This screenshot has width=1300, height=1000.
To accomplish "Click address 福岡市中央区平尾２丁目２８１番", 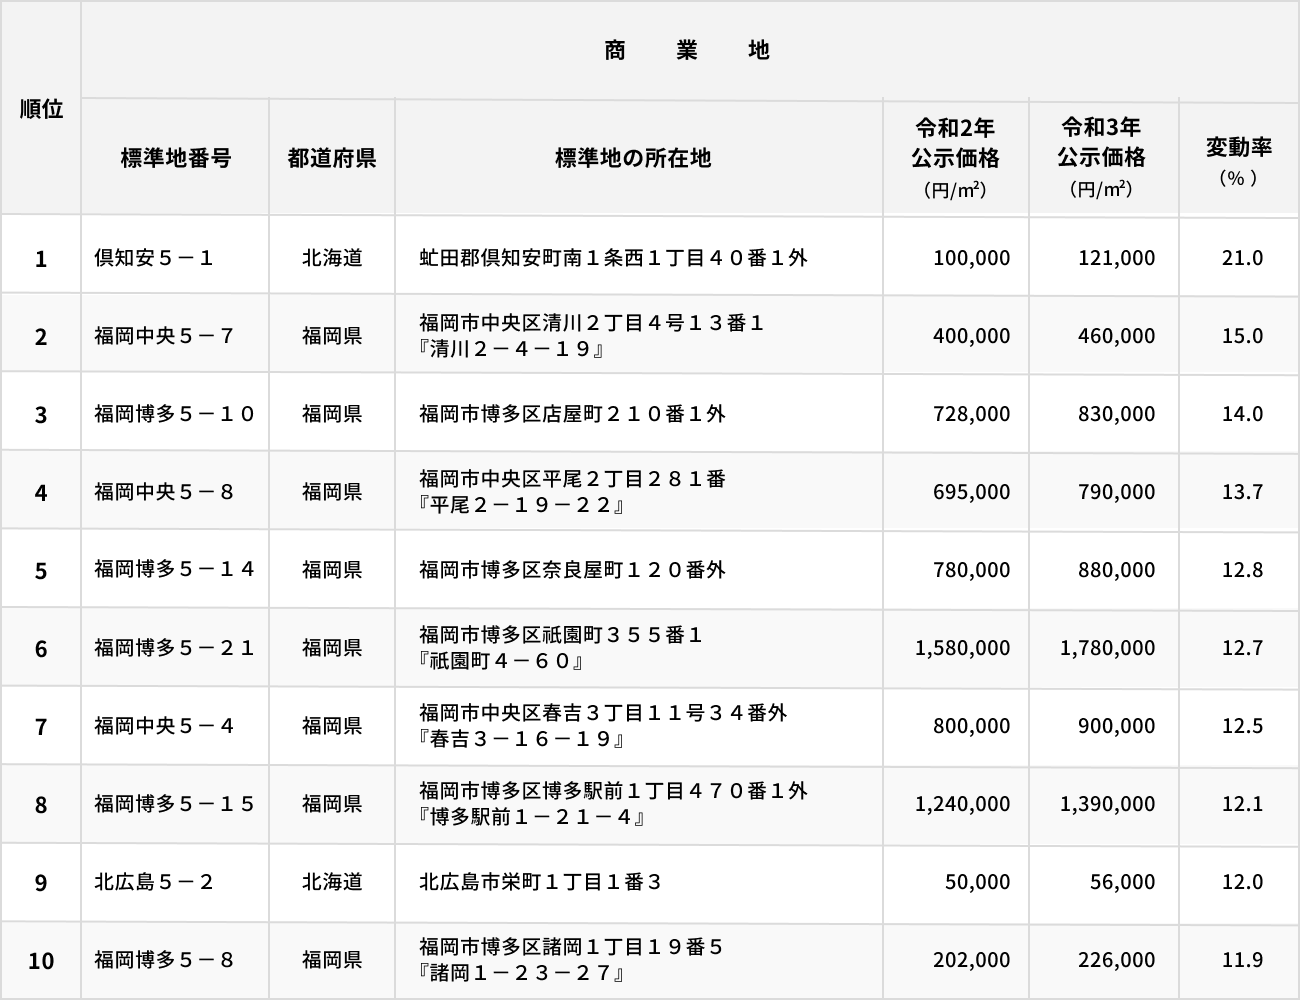I will tap(572, 479).
